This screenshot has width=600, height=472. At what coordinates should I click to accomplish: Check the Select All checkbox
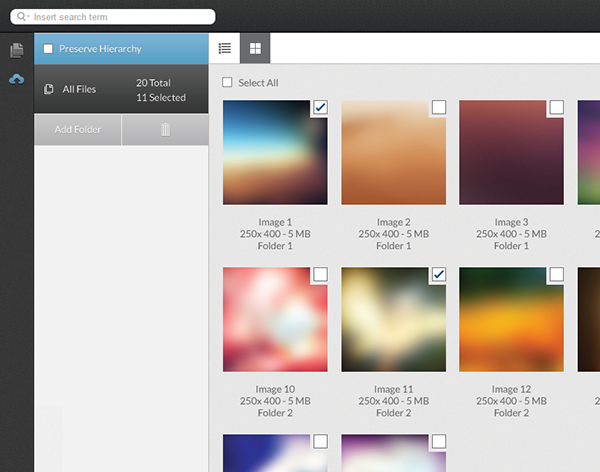click(x=227, y=82)
